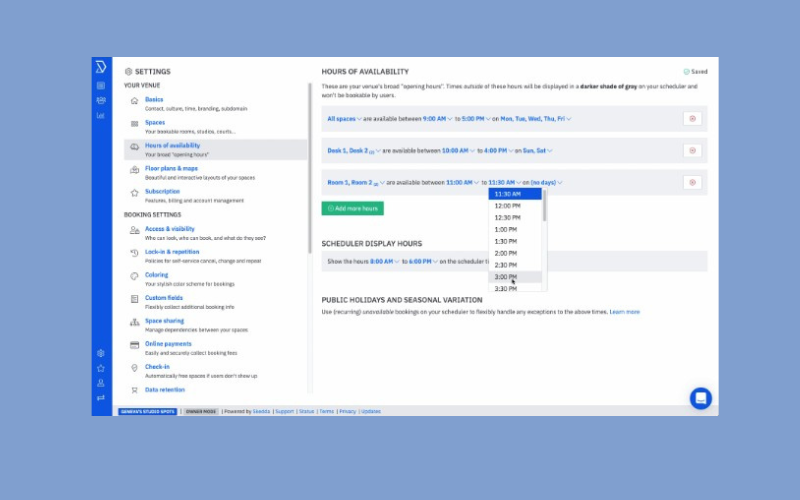Click the star icon beside Subscription
Image resolution: width=800 pixels, height=500 pixels.
134,193
